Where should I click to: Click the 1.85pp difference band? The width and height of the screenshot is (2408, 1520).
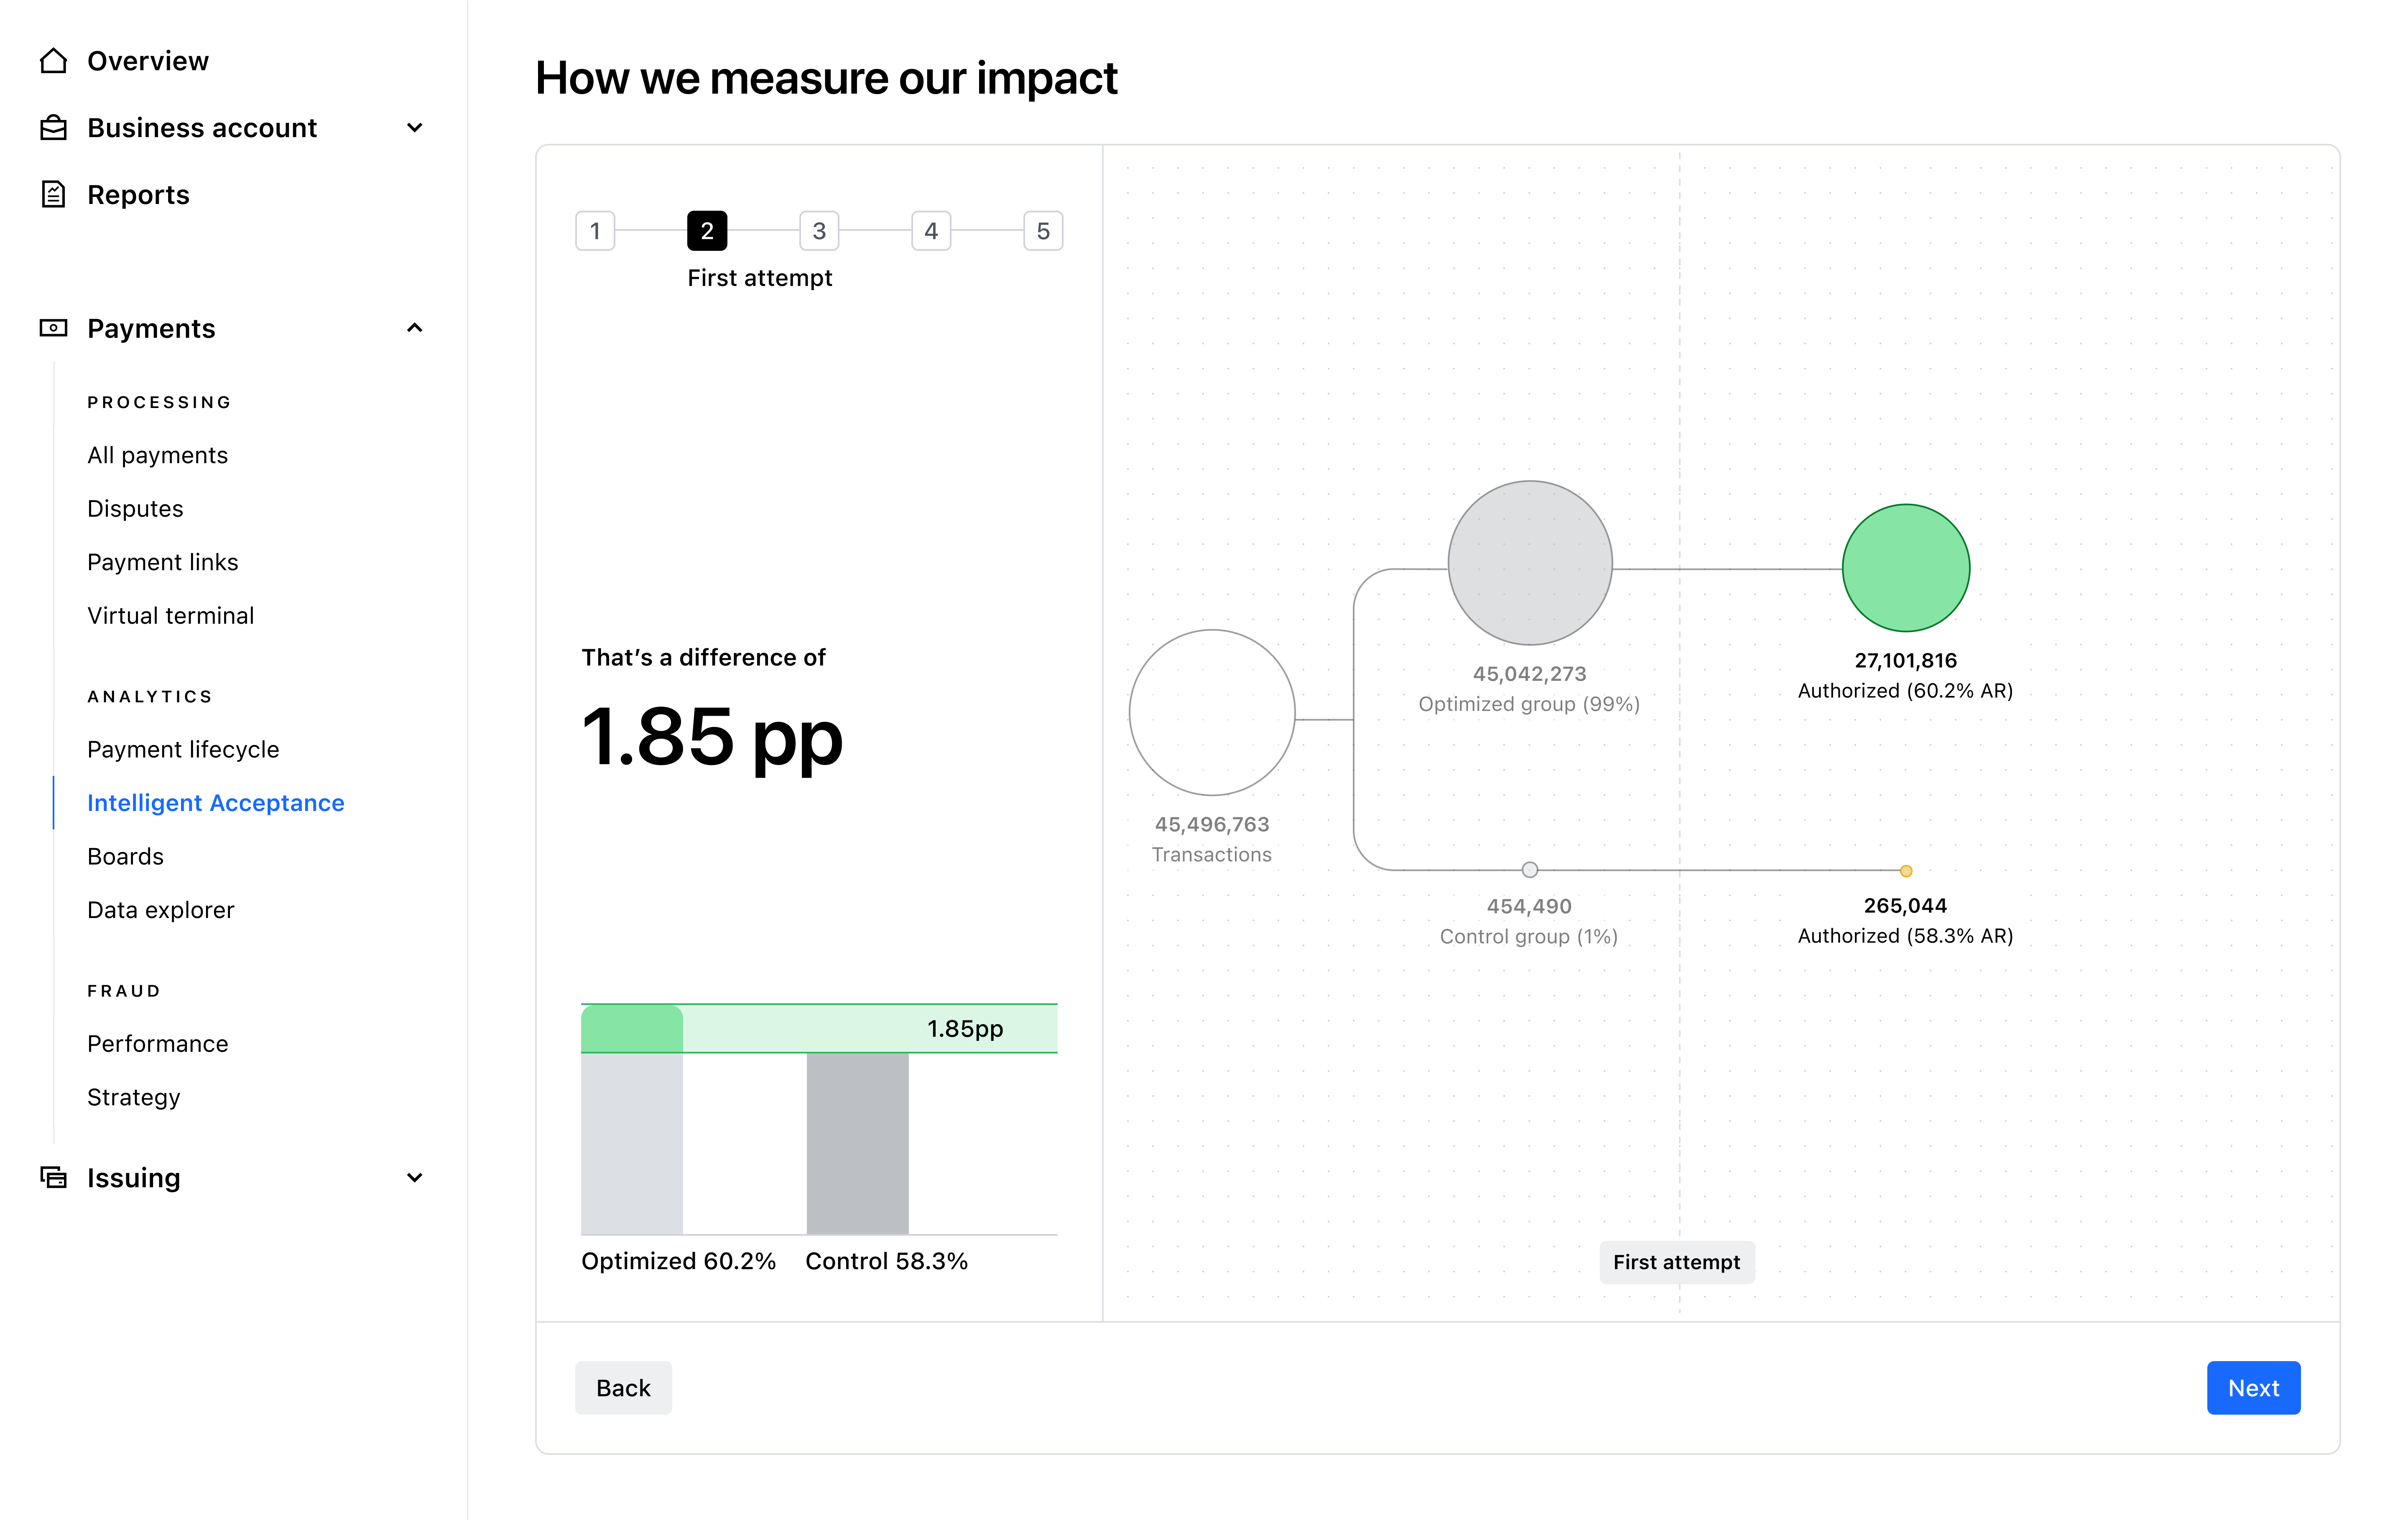819,1029
